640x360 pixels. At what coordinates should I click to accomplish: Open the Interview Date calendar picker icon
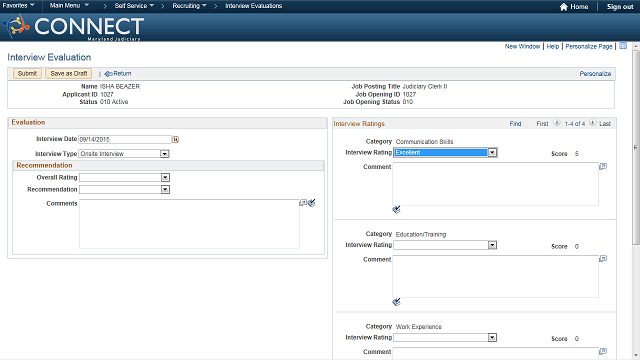pyautogui.click(x=176, y=140)
